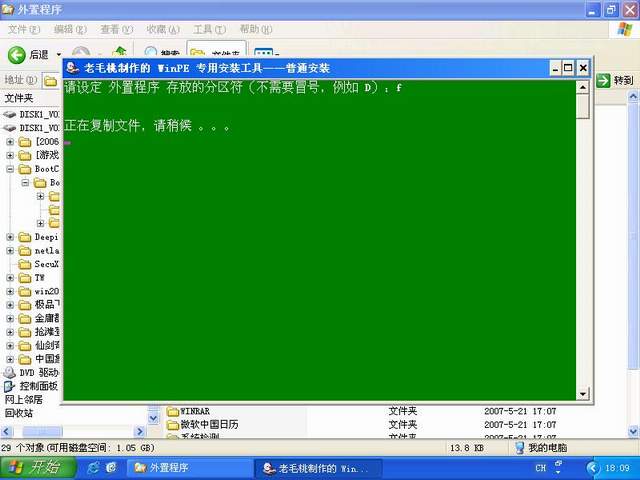Click the 文件夹 folder pane header

[x=19, y=98]
